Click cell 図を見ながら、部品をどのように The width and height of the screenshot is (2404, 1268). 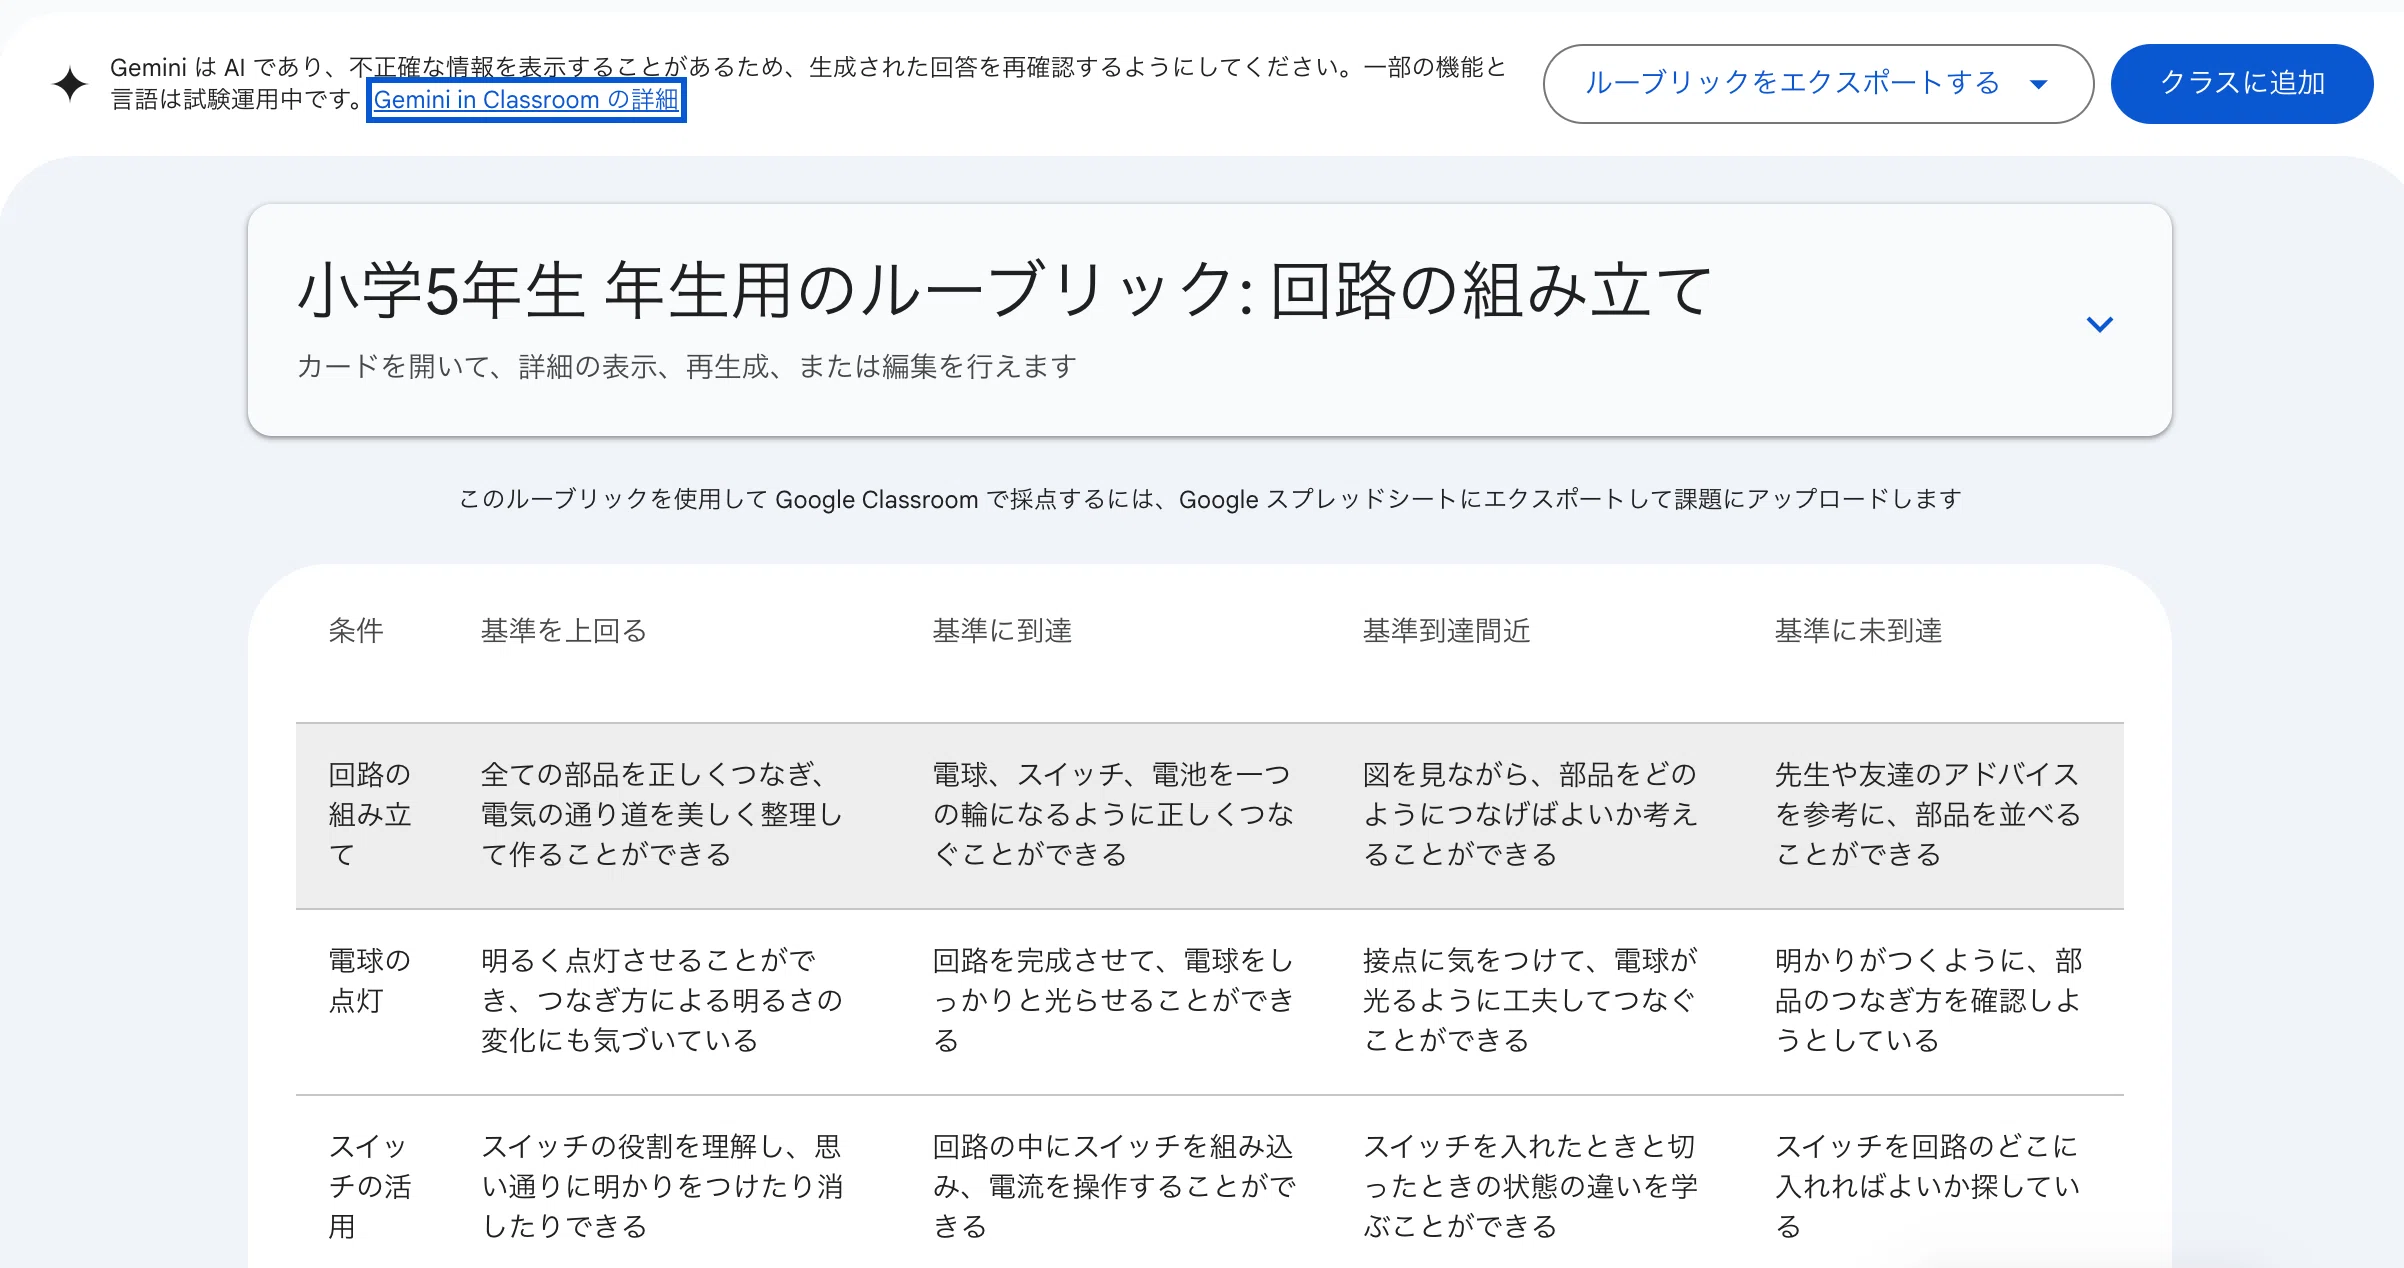point(1530,814)
